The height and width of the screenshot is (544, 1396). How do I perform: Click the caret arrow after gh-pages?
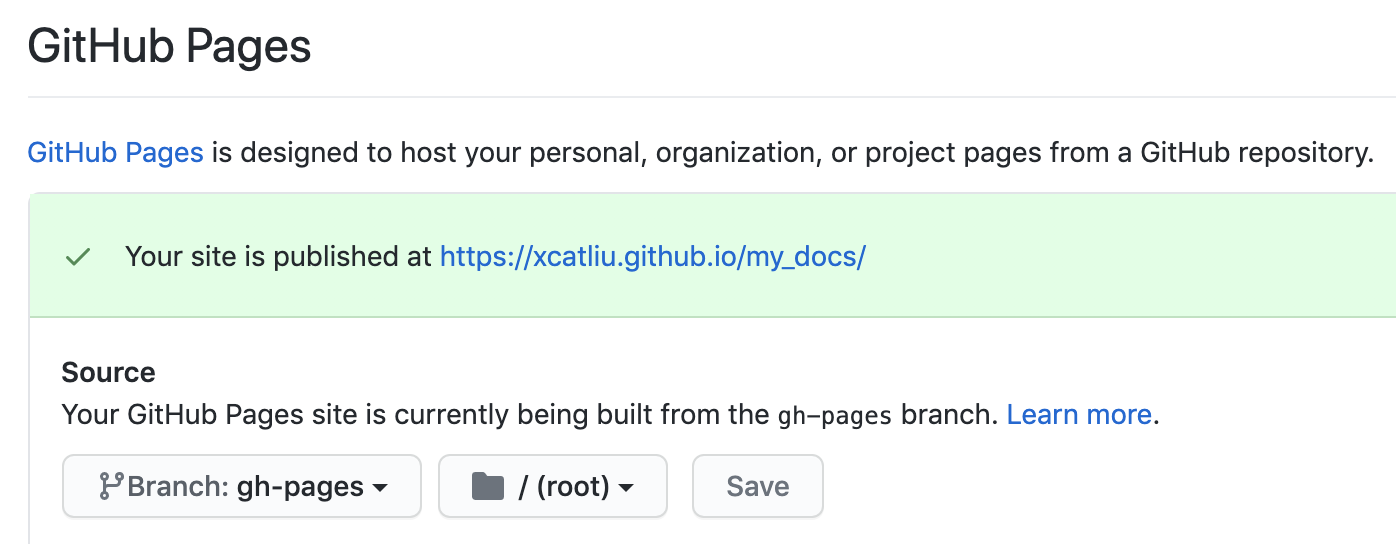[380, 488]
